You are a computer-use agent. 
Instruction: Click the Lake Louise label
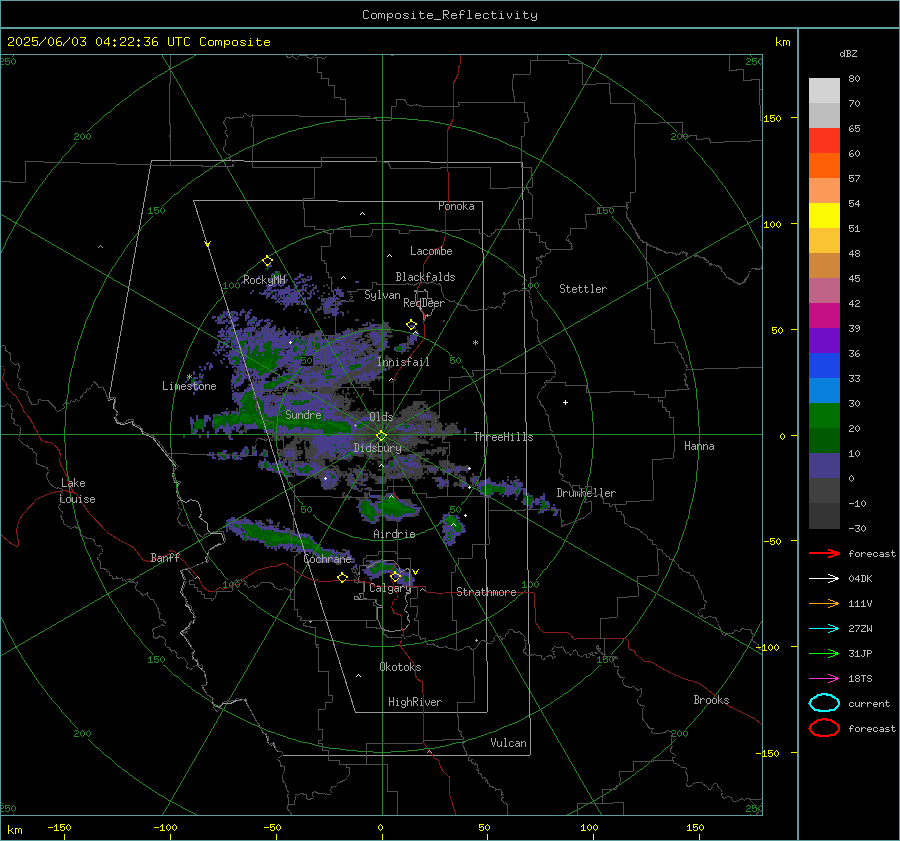click(x=78, y=491)
